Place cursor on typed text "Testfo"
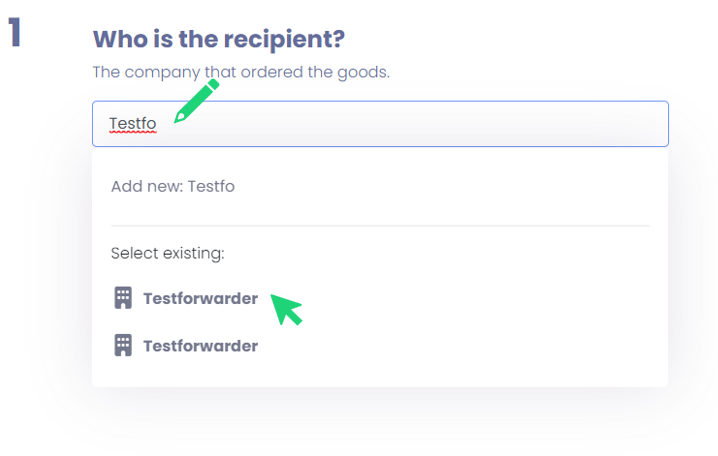Image resolution: width=718 pixels, height=456 pixels. (x=132, y=124)
